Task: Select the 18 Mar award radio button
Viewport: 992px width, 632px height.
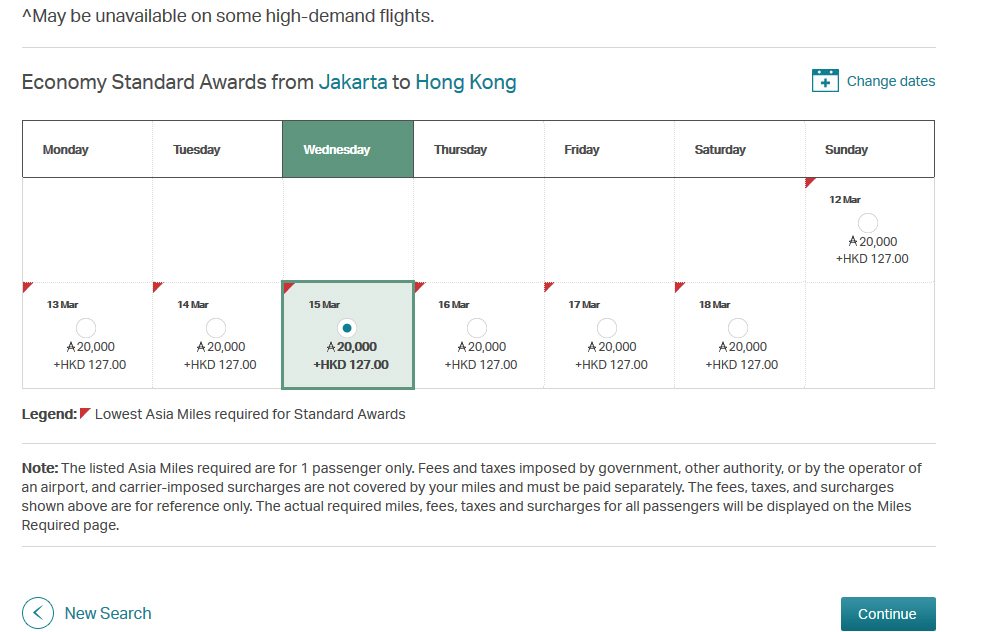Action: point(738,327)
